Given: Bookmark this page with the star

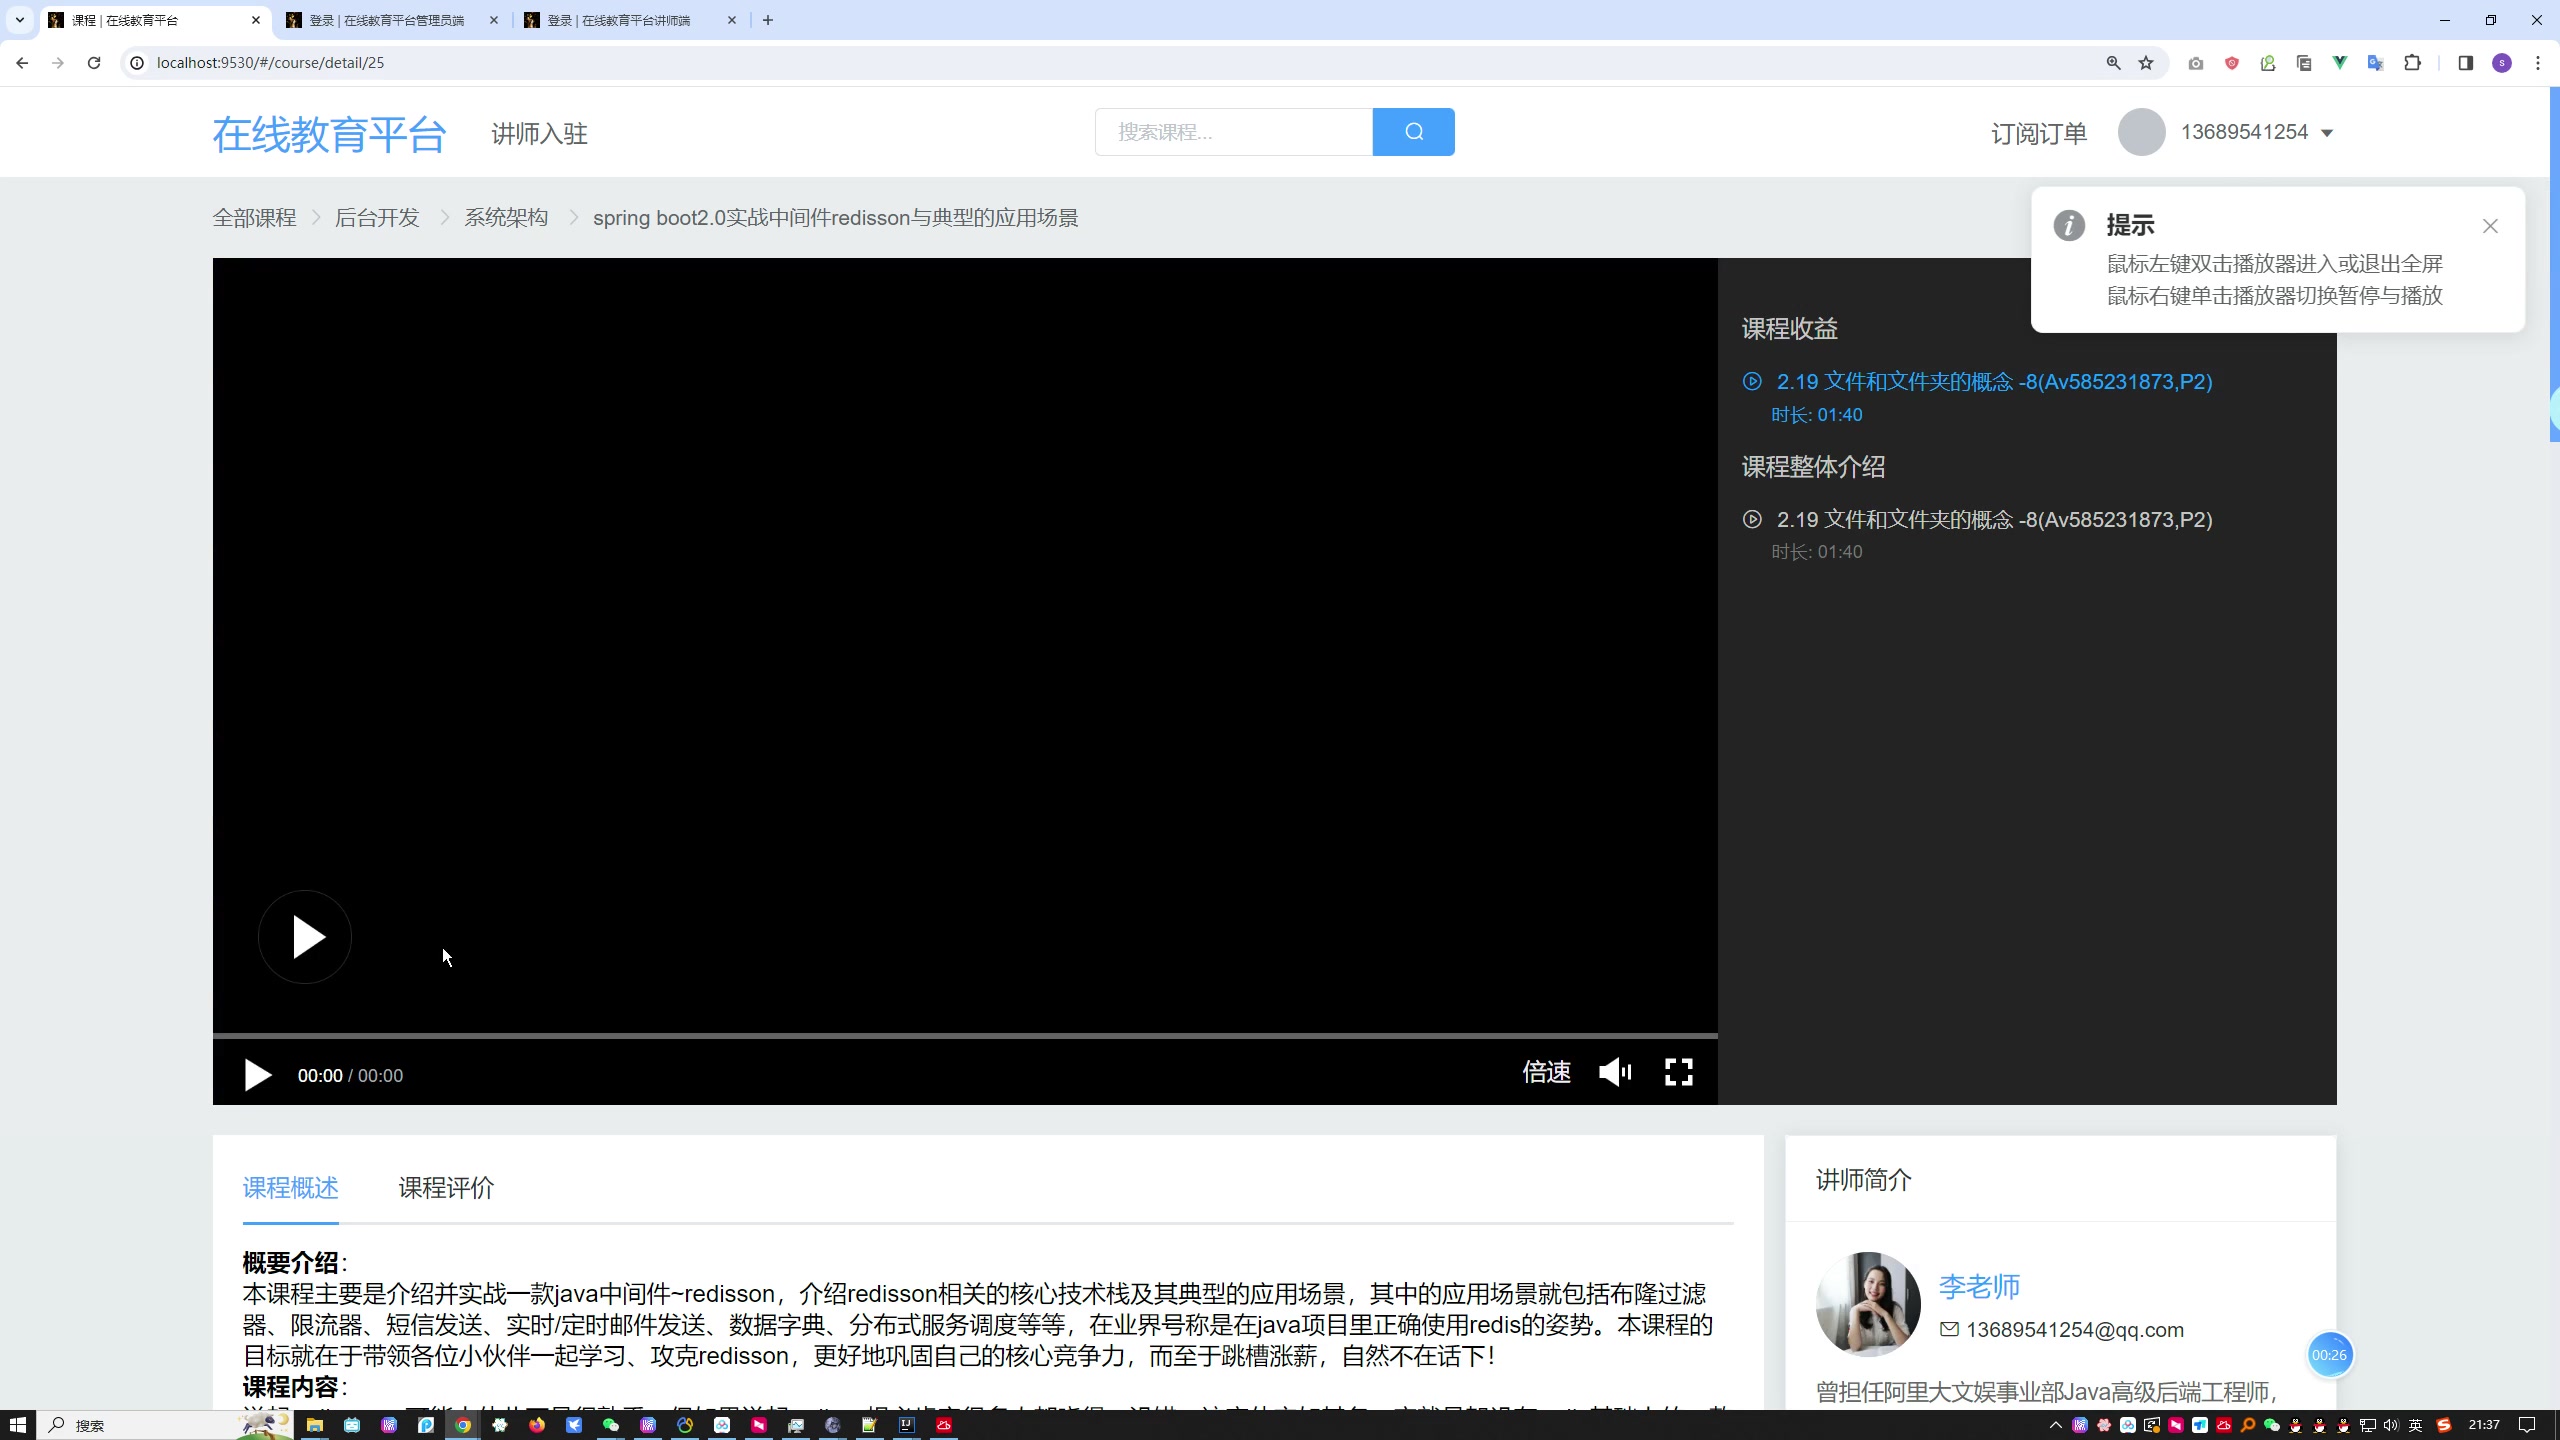Looking at the screenshot, I should [x=2146, y=63].
